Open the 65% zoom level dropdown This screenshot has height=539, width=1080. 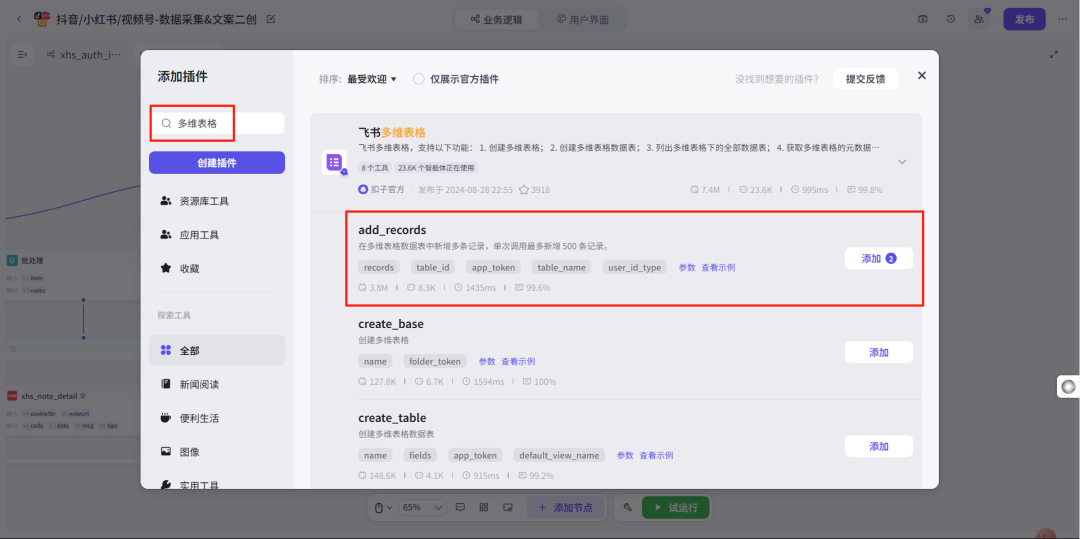[x=422, y=507]
